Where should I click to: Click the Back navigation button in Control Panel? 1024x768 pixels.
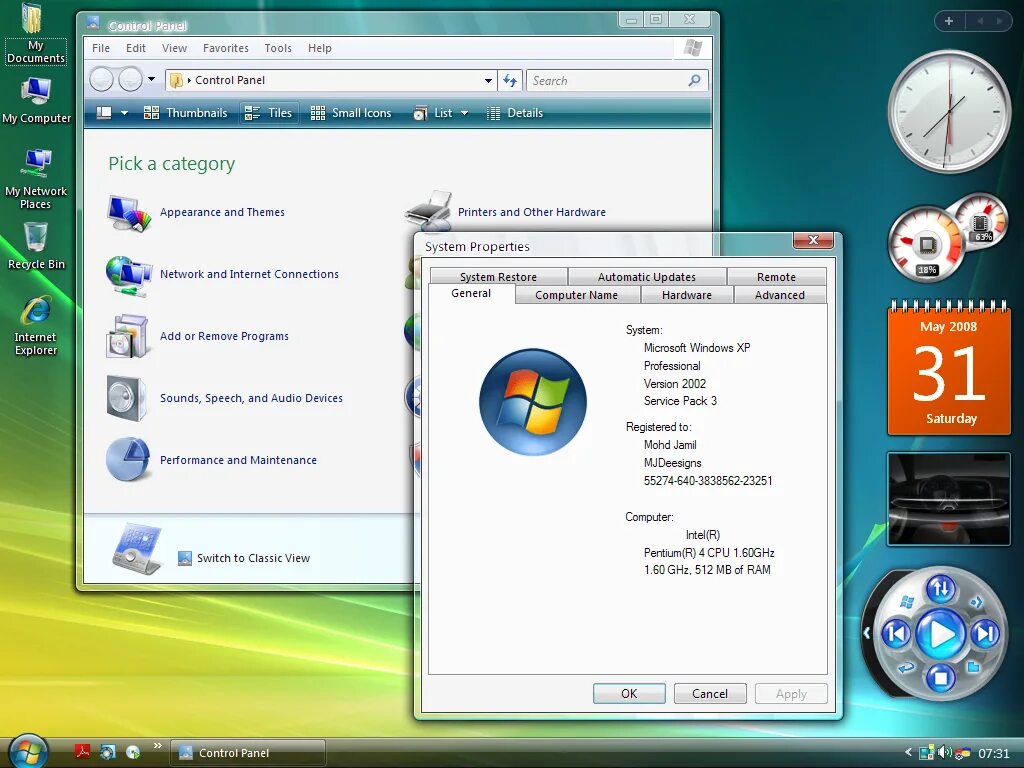point(101,80)
